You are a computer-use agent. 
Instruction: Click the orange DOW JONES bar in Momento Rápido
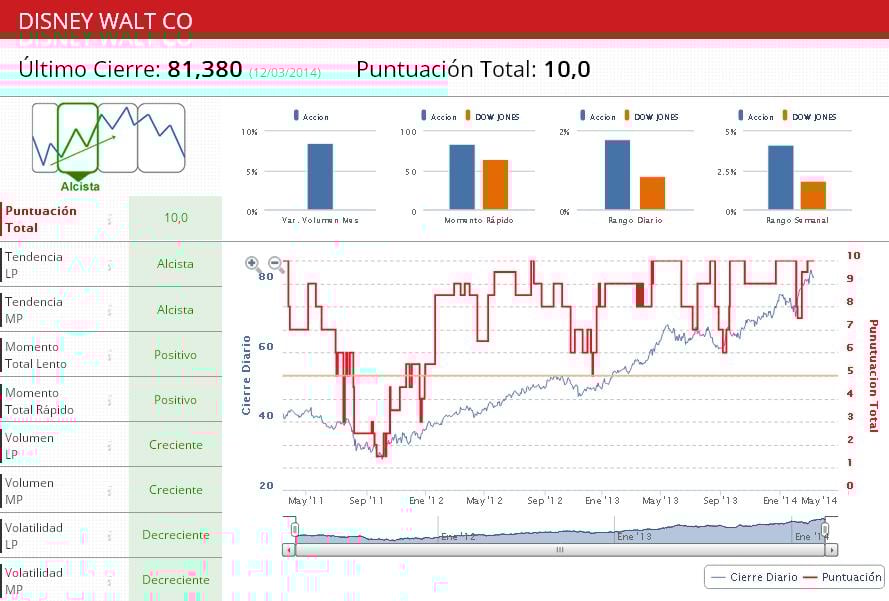[496, 185]
